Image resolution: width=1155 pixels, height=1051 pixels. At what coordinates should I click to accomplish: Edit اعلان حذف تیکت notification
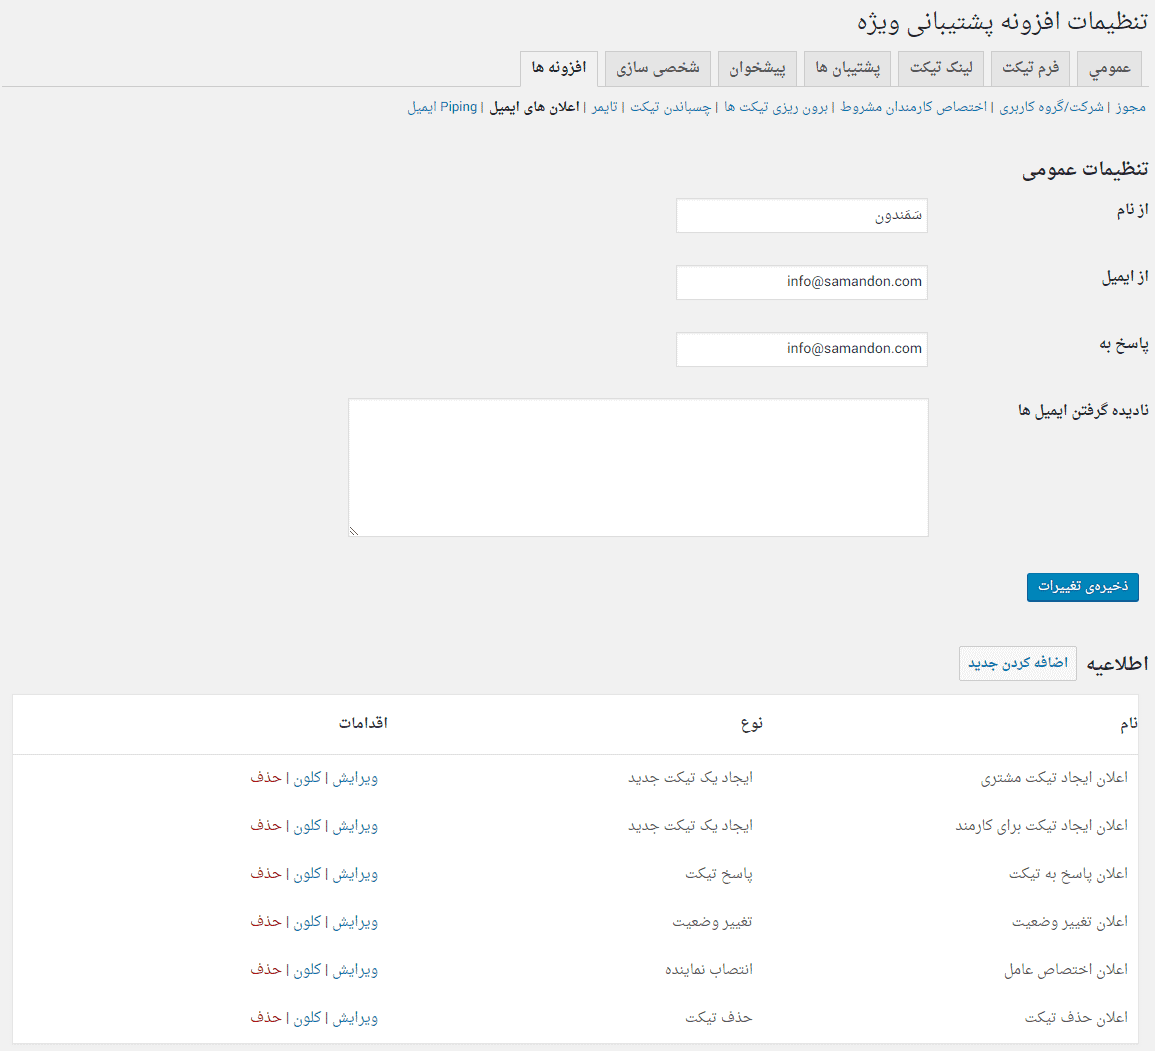[355, 1018]
